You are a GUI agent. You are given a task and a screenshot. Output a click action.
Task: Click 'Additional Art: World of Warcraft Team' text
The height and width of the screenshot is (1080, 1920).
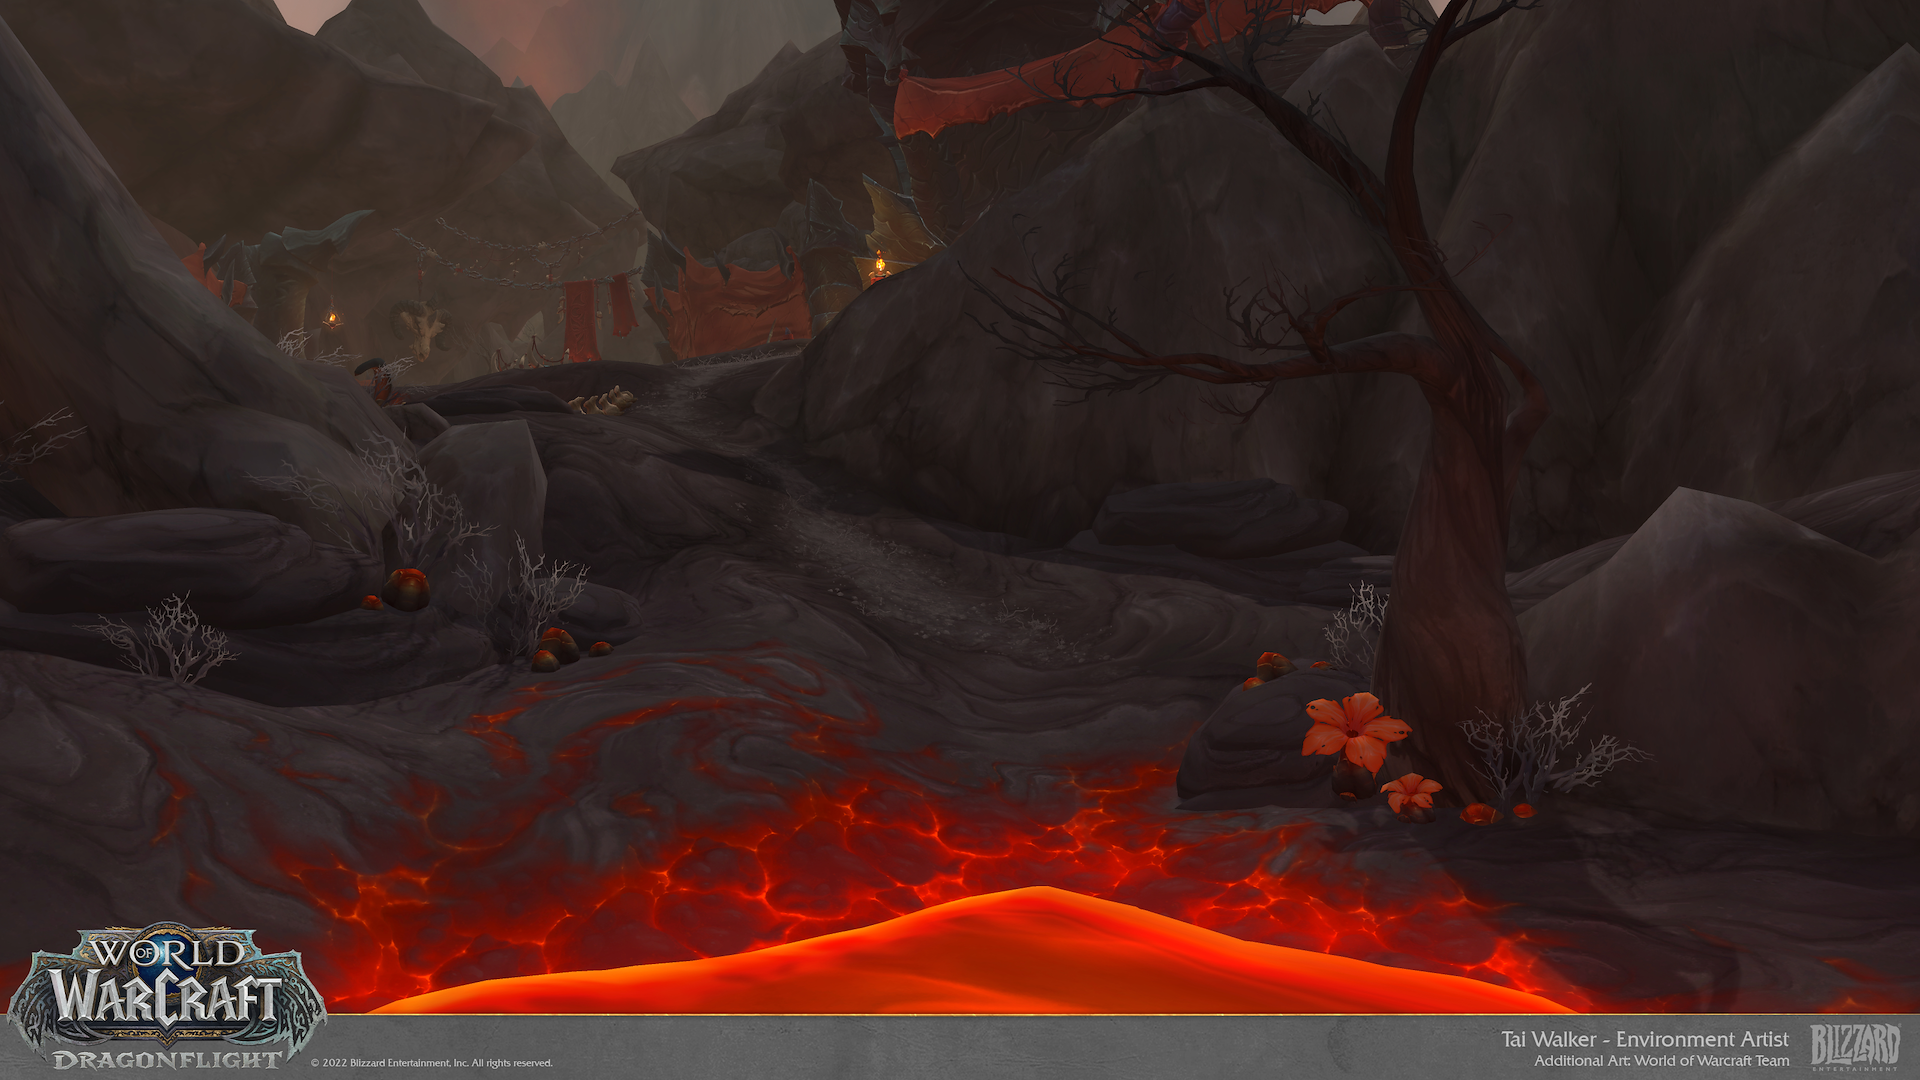pos(1662,1061)
